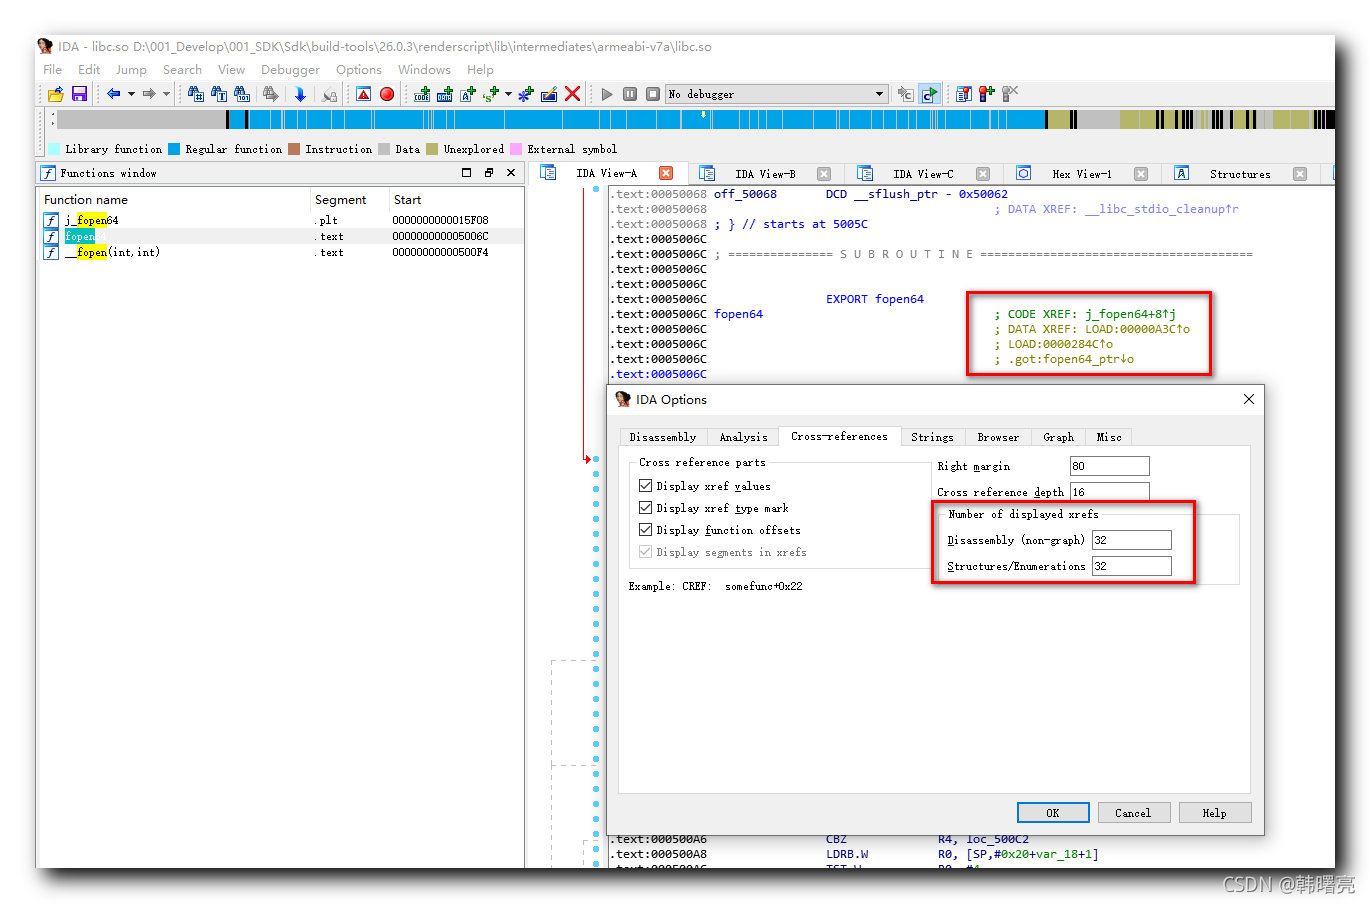Open the Options menu
The image size is (1370, 903).
(x=359, y=70)
